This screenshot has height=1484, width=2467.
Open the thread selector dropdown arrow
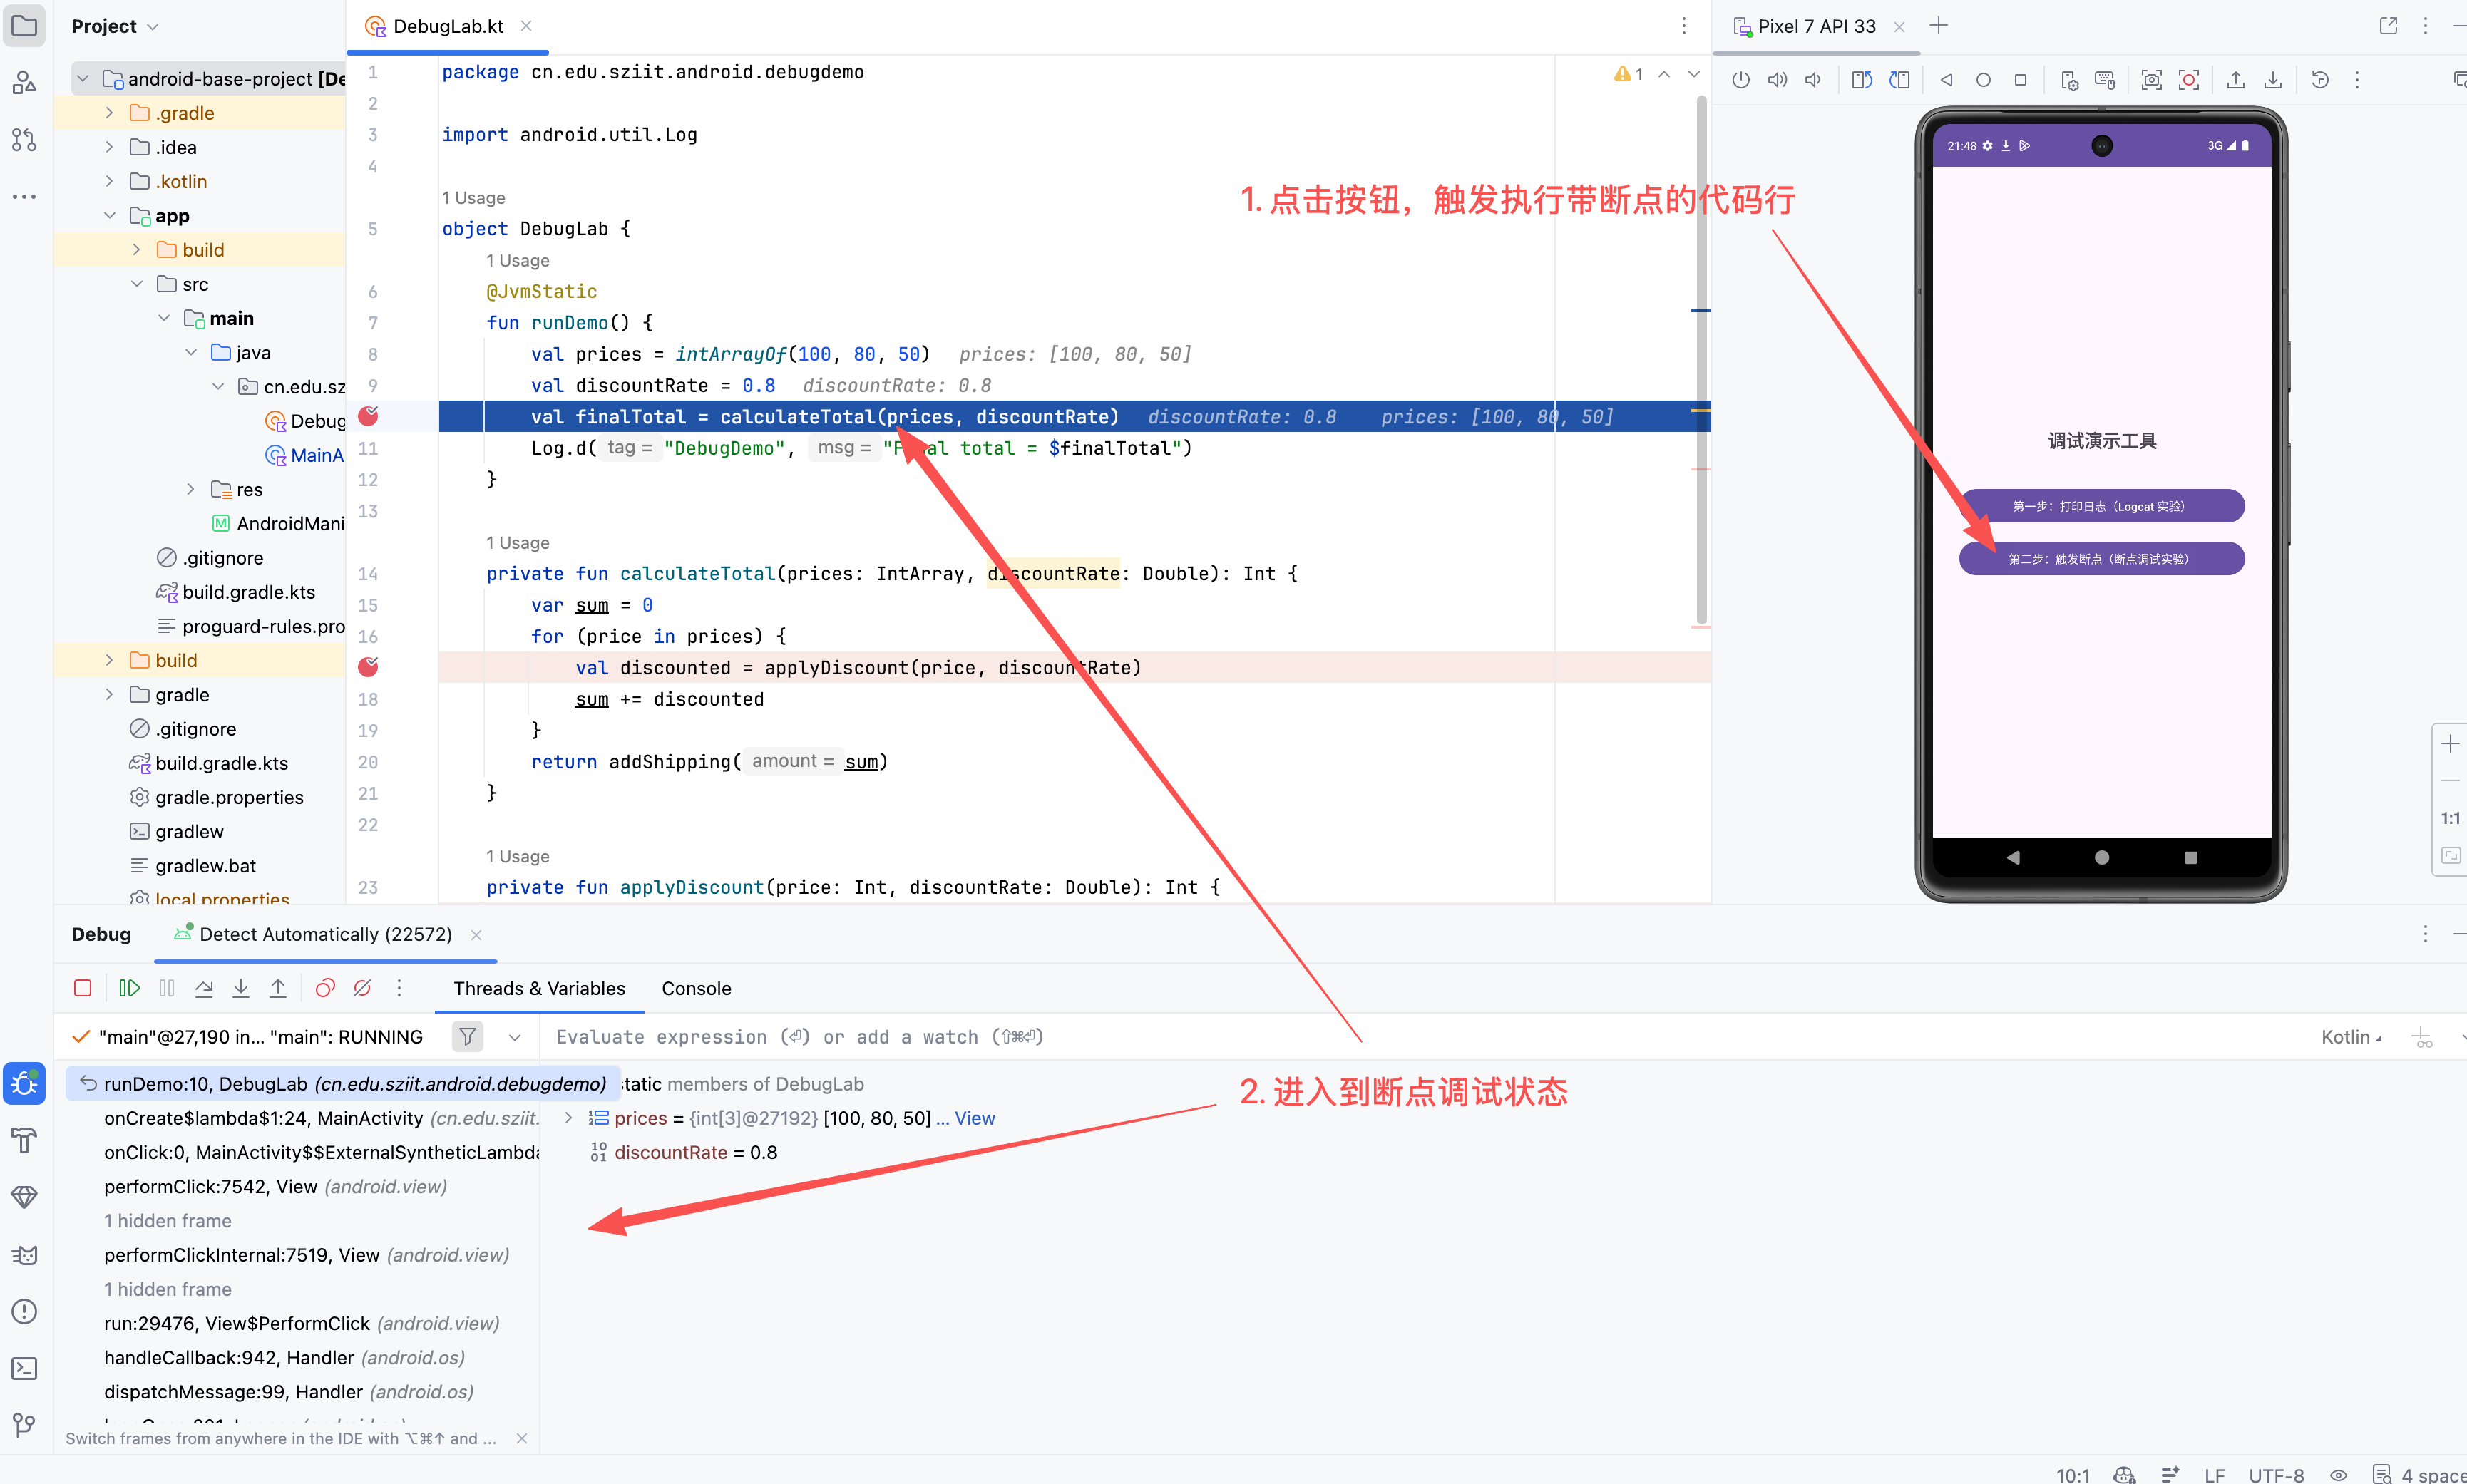pyautogui.click(x=514, y=1037)
